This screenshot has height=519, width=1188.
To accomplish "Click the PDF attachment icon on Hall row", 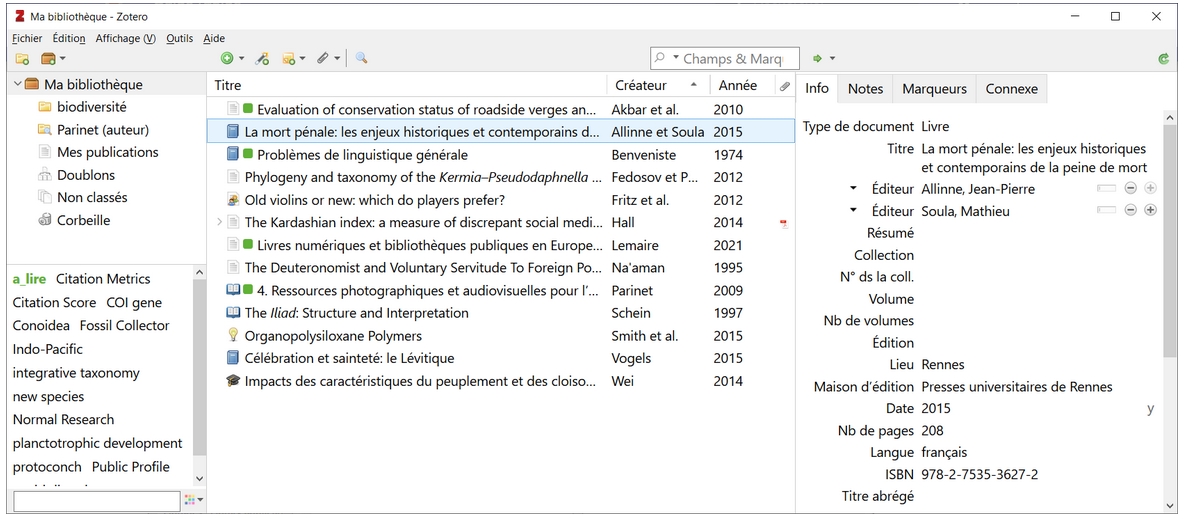I will [x=784, y=223].
